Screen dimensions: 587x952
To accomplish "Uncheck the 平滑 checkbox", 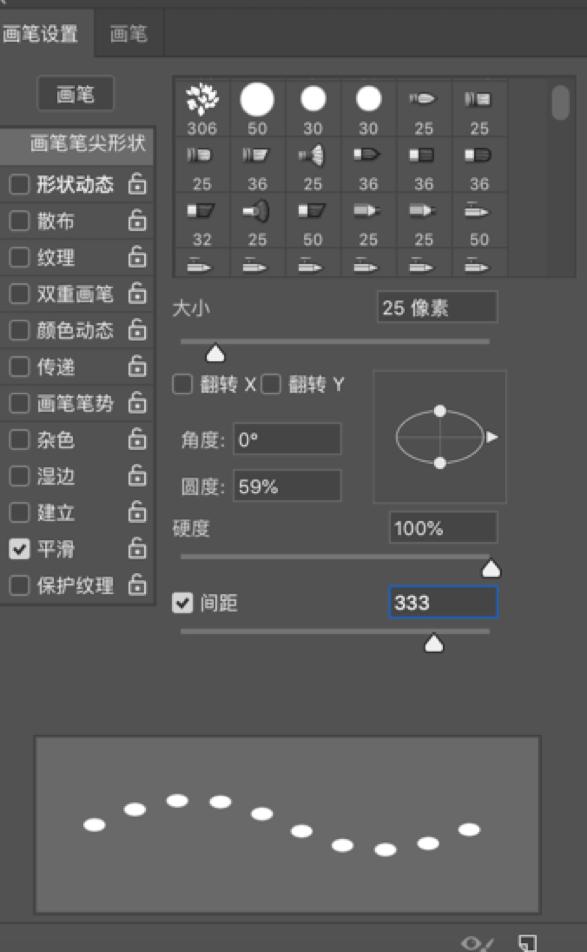I will pyautogui.click(x=19, y=549).
